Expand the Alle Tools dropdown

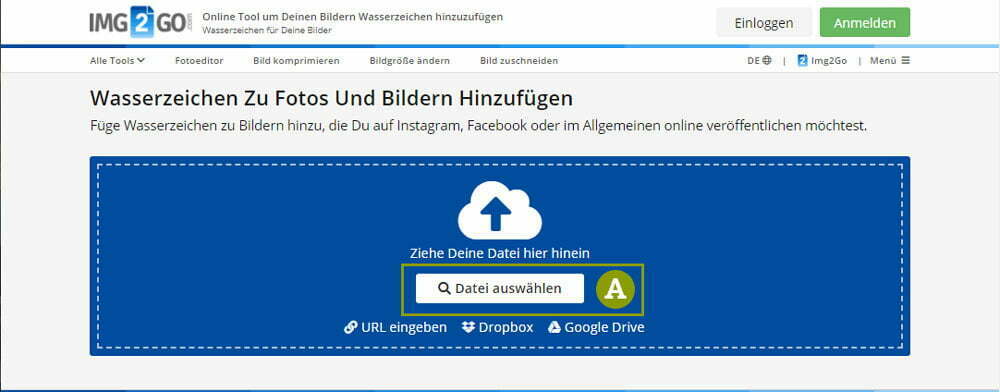point(118,61)
